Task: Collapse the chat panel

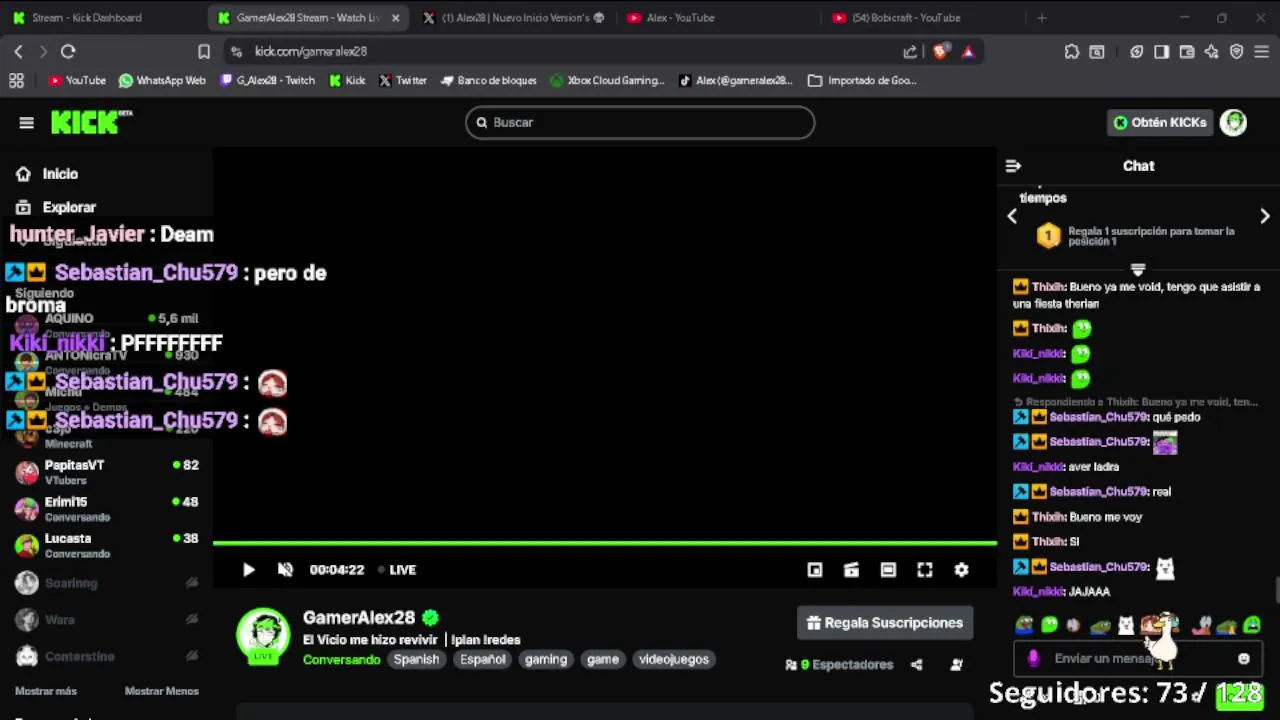Action: tap(1013, 166)
